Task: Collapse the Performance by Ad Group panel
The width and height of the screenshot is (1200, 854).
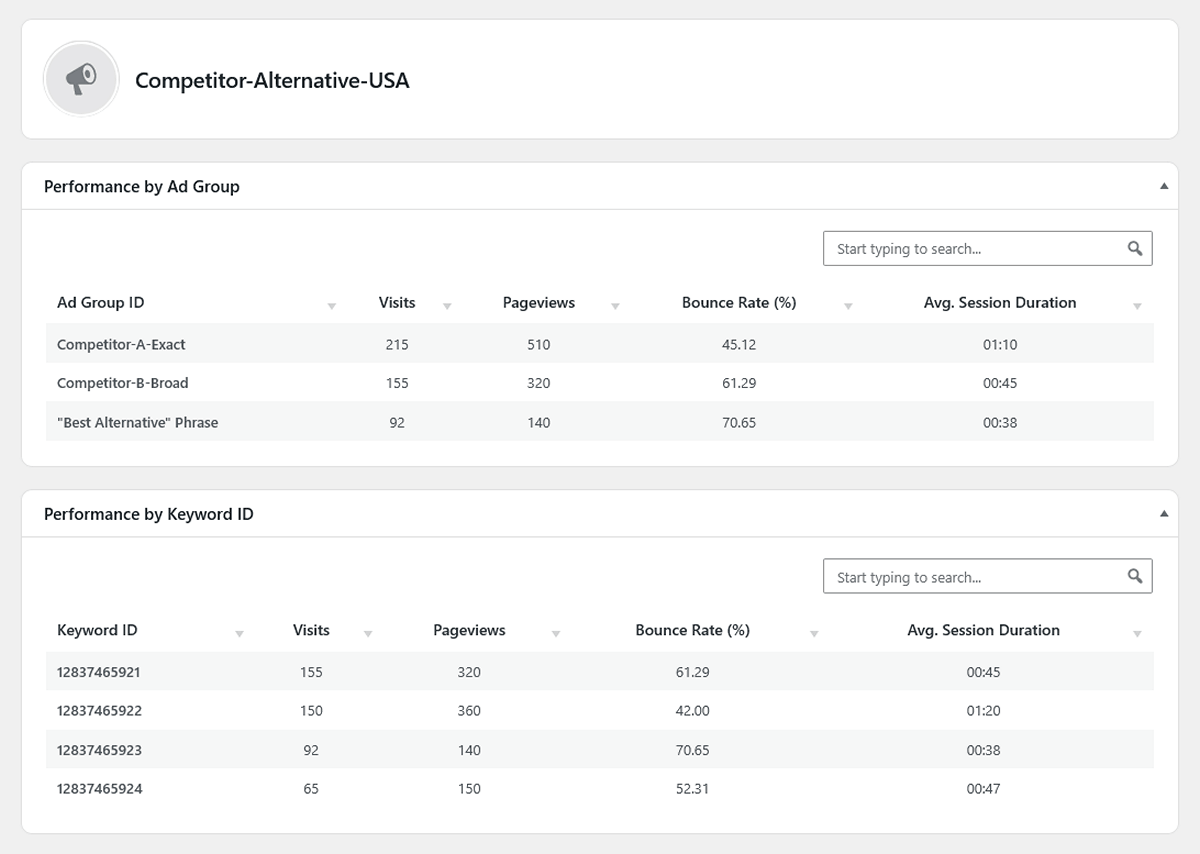Action: pos(1164,186)
